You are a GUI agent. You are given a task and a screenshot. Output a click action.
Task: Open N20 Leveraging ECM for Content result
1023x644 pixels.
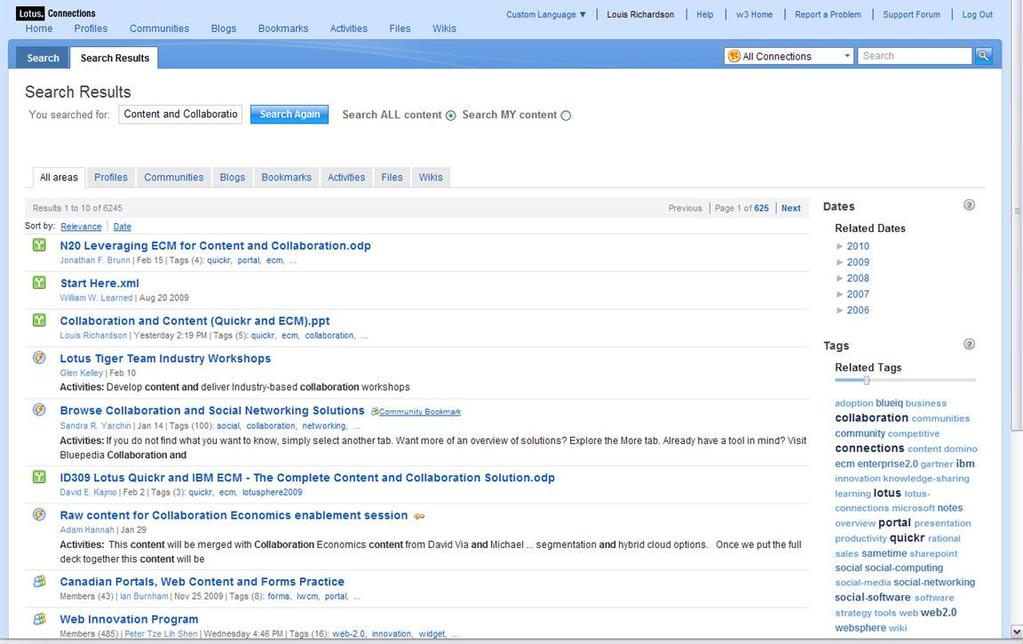215,246
